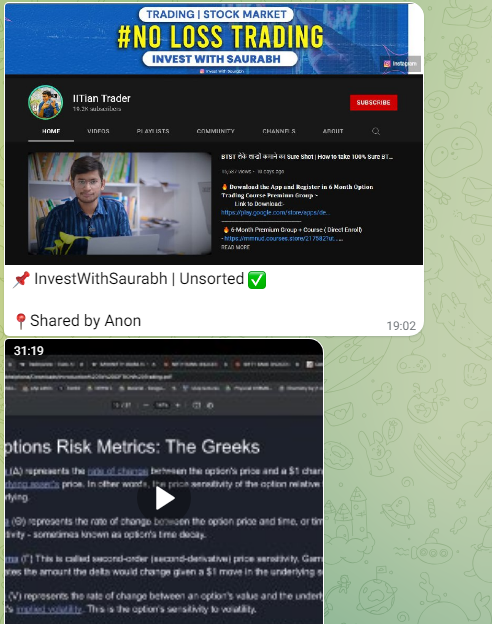This screenshot has height=624, width=492.
Task: Click the green checkmark emoji in caption
Action: click(x=257, y=280)
